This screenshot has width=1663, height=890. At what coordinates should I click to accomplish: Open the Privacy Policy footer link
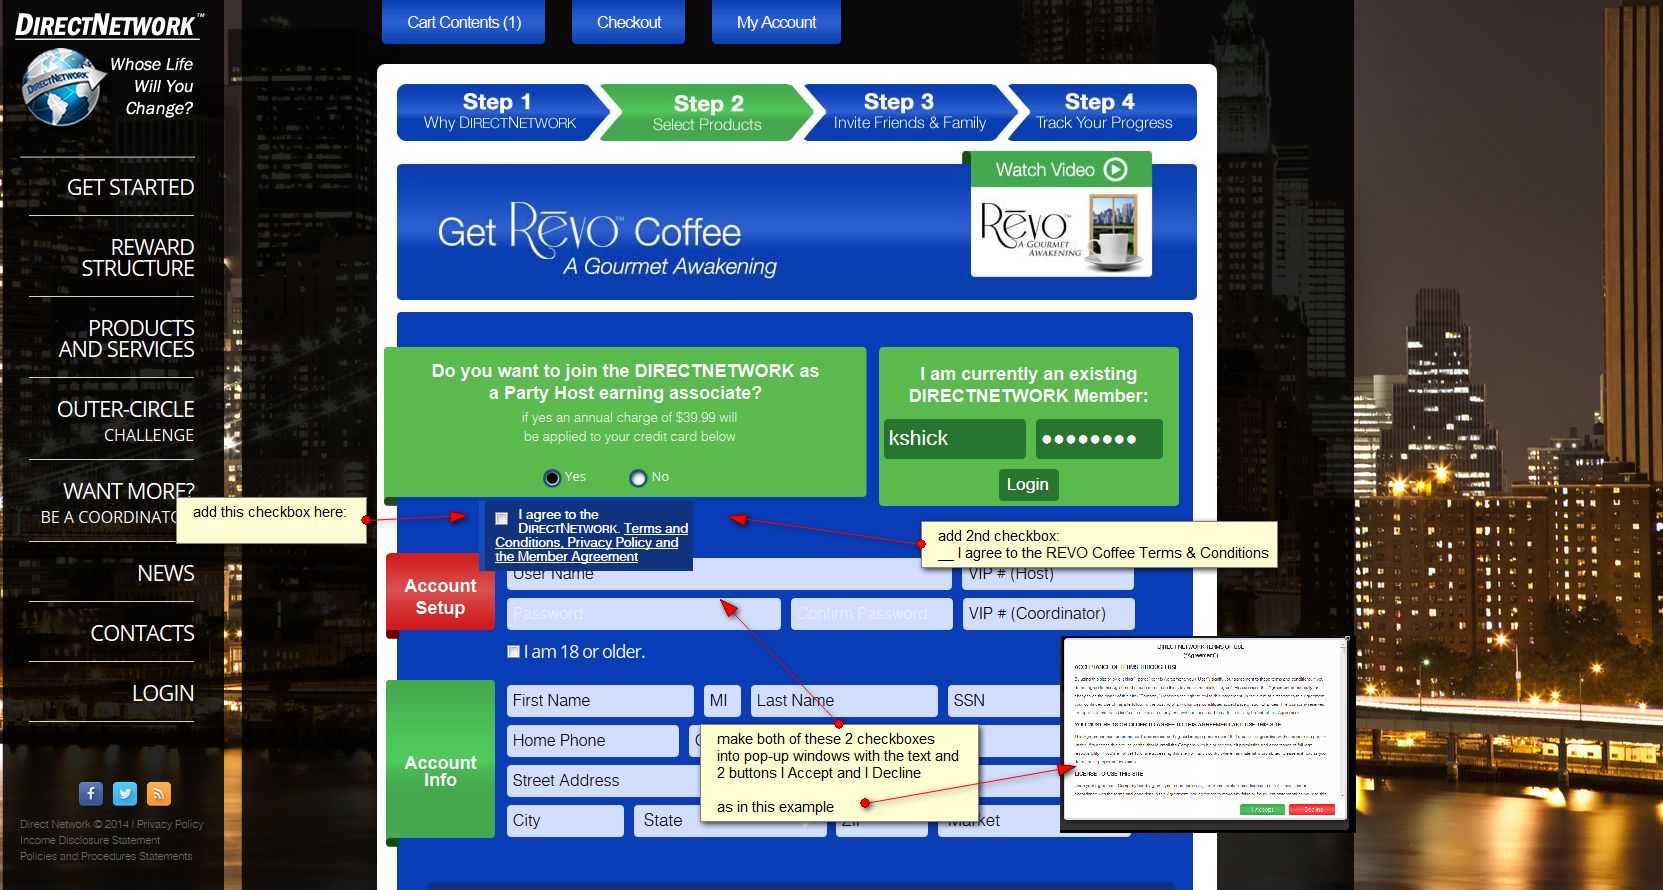click(x=170, y=825)
